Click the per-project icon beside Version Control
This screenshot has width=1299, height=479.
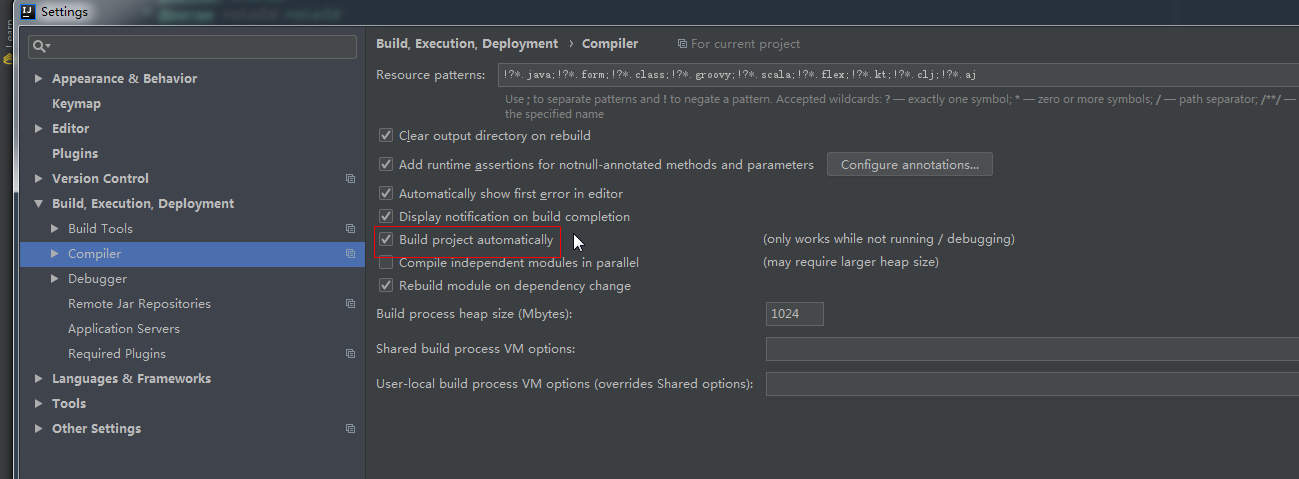[x=350, y=179]
